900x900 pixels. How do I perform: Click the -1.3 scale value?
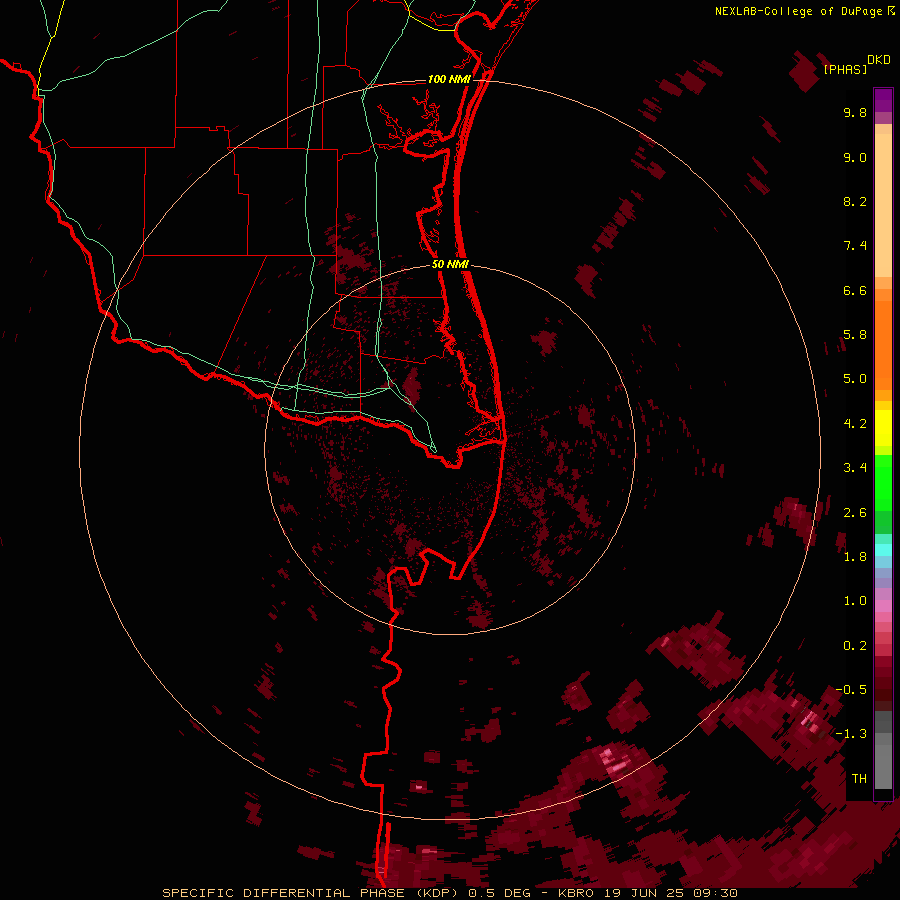[851, 734]
